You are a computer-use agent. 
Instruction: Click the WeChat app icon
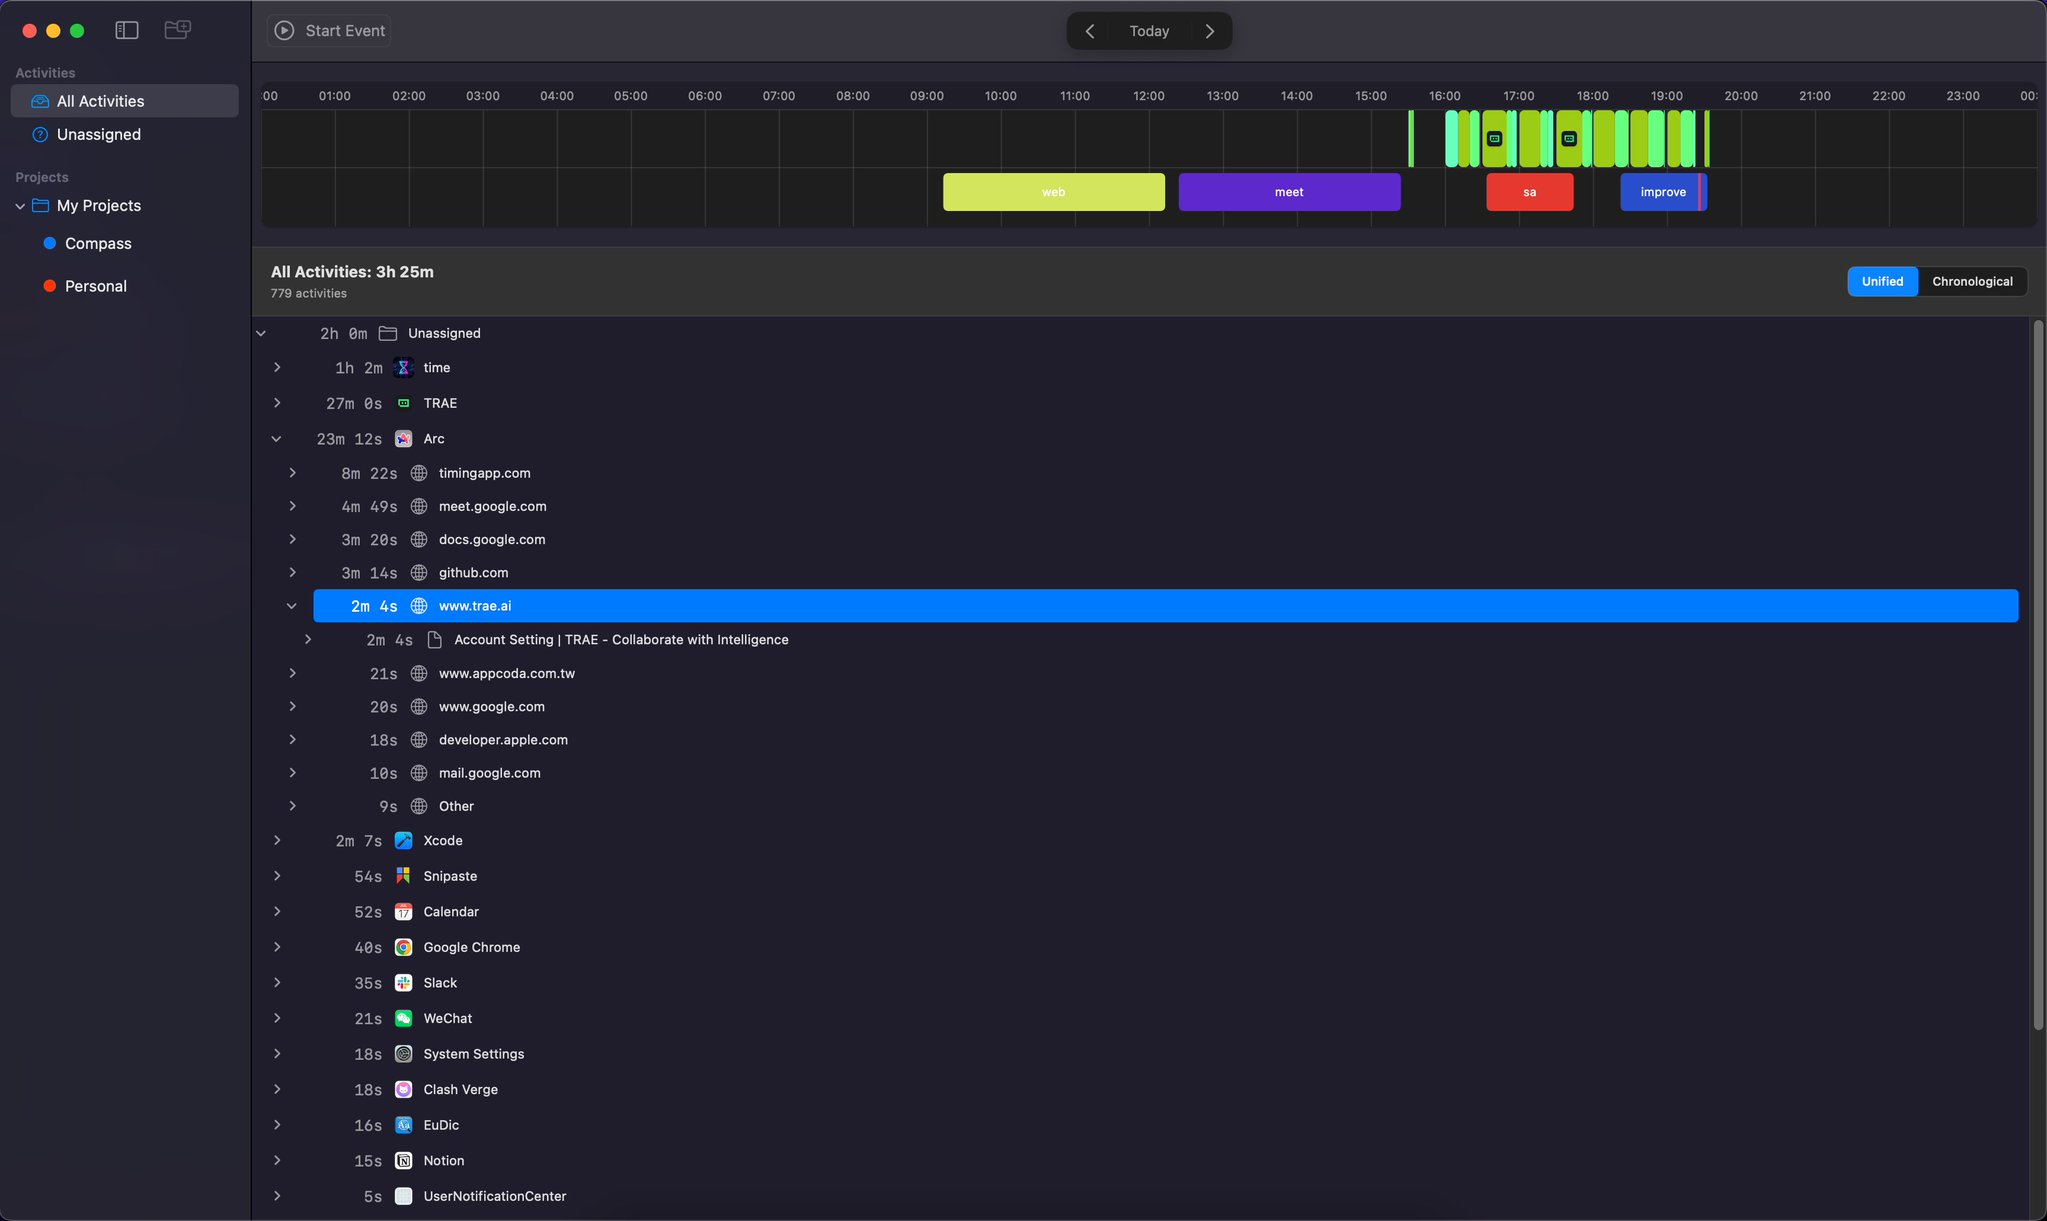403,1019
